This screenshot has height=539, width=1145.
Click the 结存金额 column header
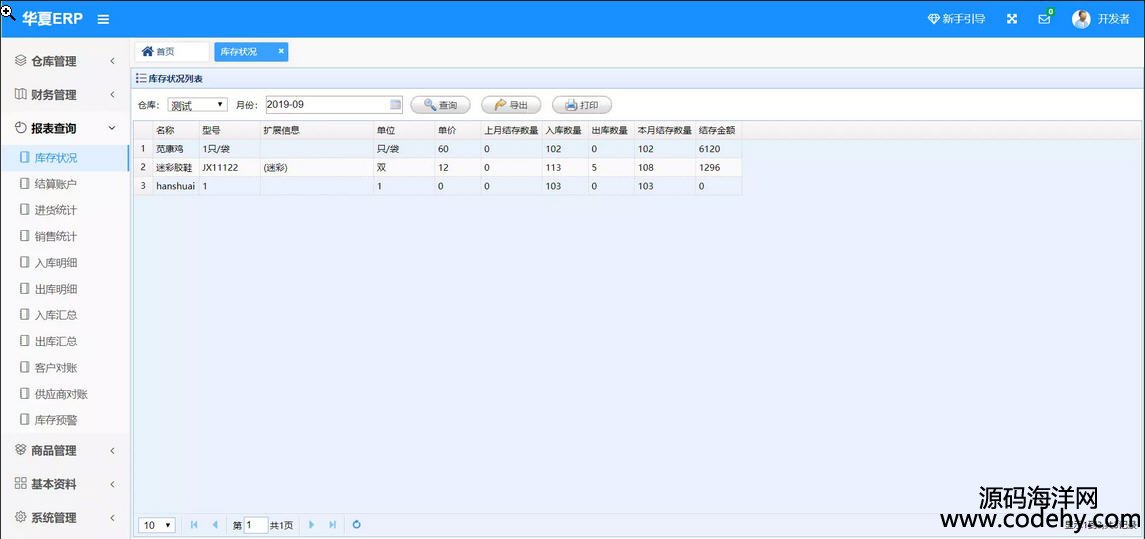[x=719, y=131]
